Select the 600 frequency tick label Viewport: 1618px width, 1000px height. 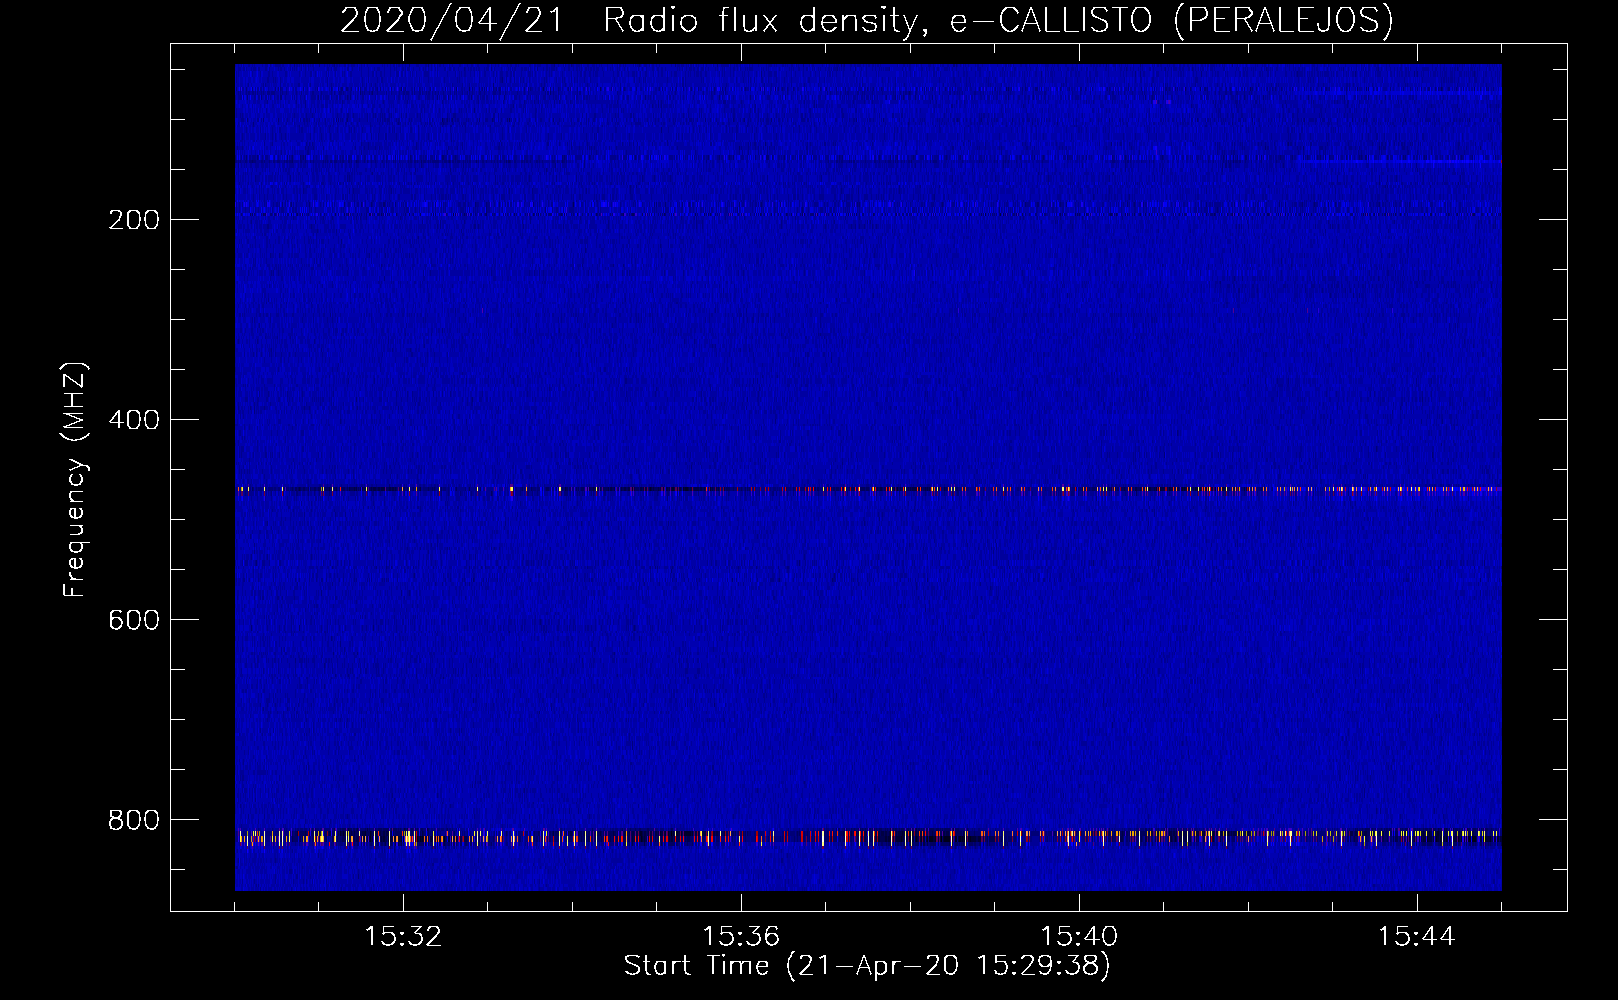tap(134, 620)
